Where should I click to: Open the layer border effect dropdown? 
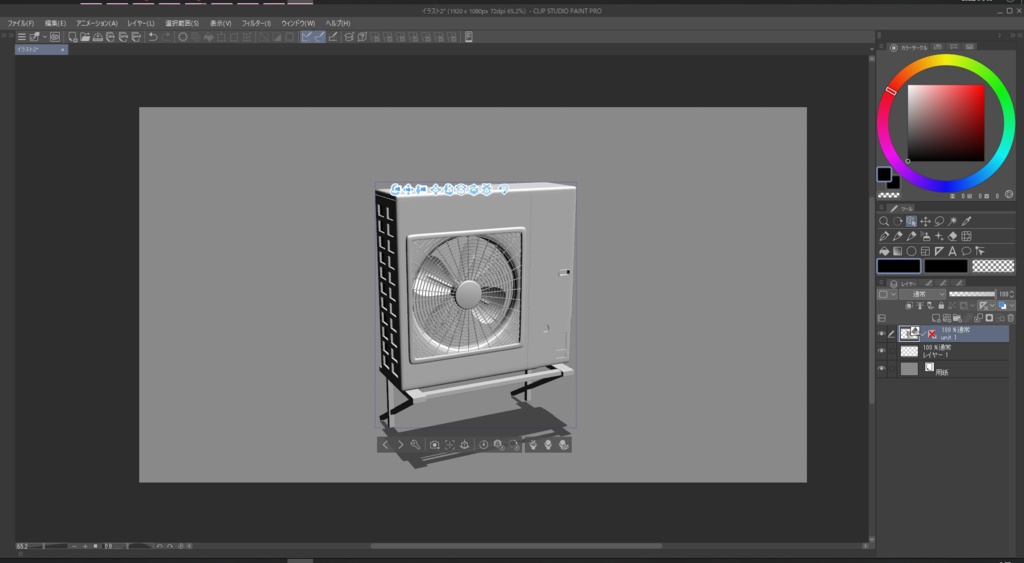[x=887, y=295]
